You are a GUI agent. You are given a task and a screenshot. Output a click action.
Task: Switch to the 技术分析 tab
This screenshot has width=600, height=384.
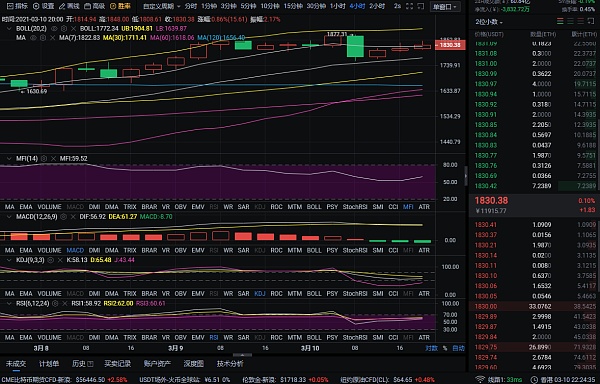click(230, 364)
